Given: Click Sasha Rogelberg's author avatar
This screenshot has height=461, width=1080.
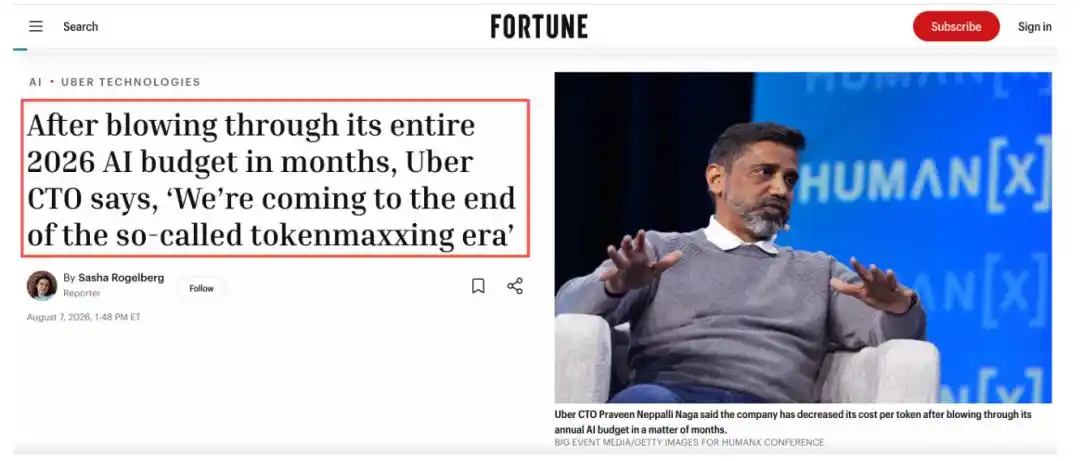Looking at the screenshot, I should [x=42, y=285].
